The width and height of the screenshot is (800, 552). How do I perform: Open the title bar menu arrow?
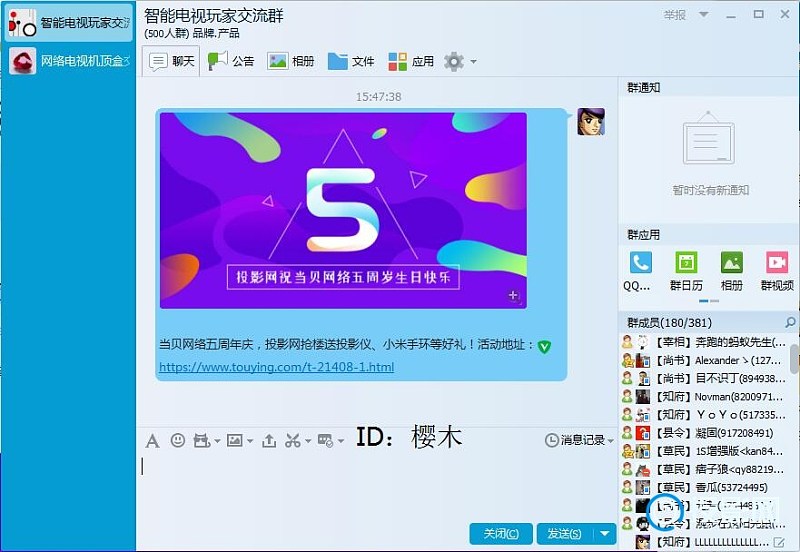coord(704,14)
